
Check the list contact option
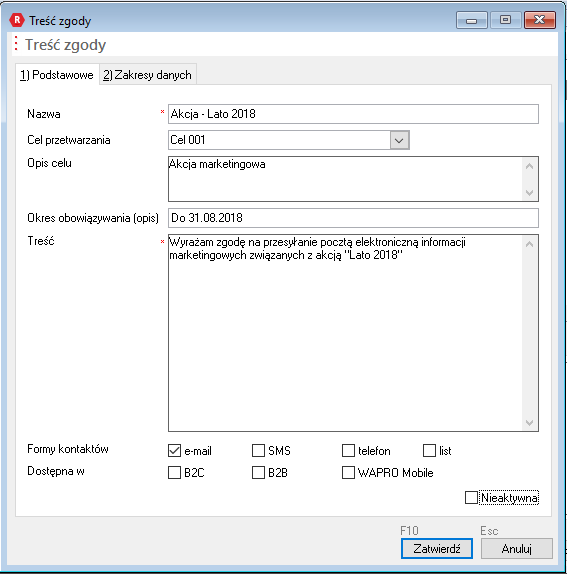429,450
